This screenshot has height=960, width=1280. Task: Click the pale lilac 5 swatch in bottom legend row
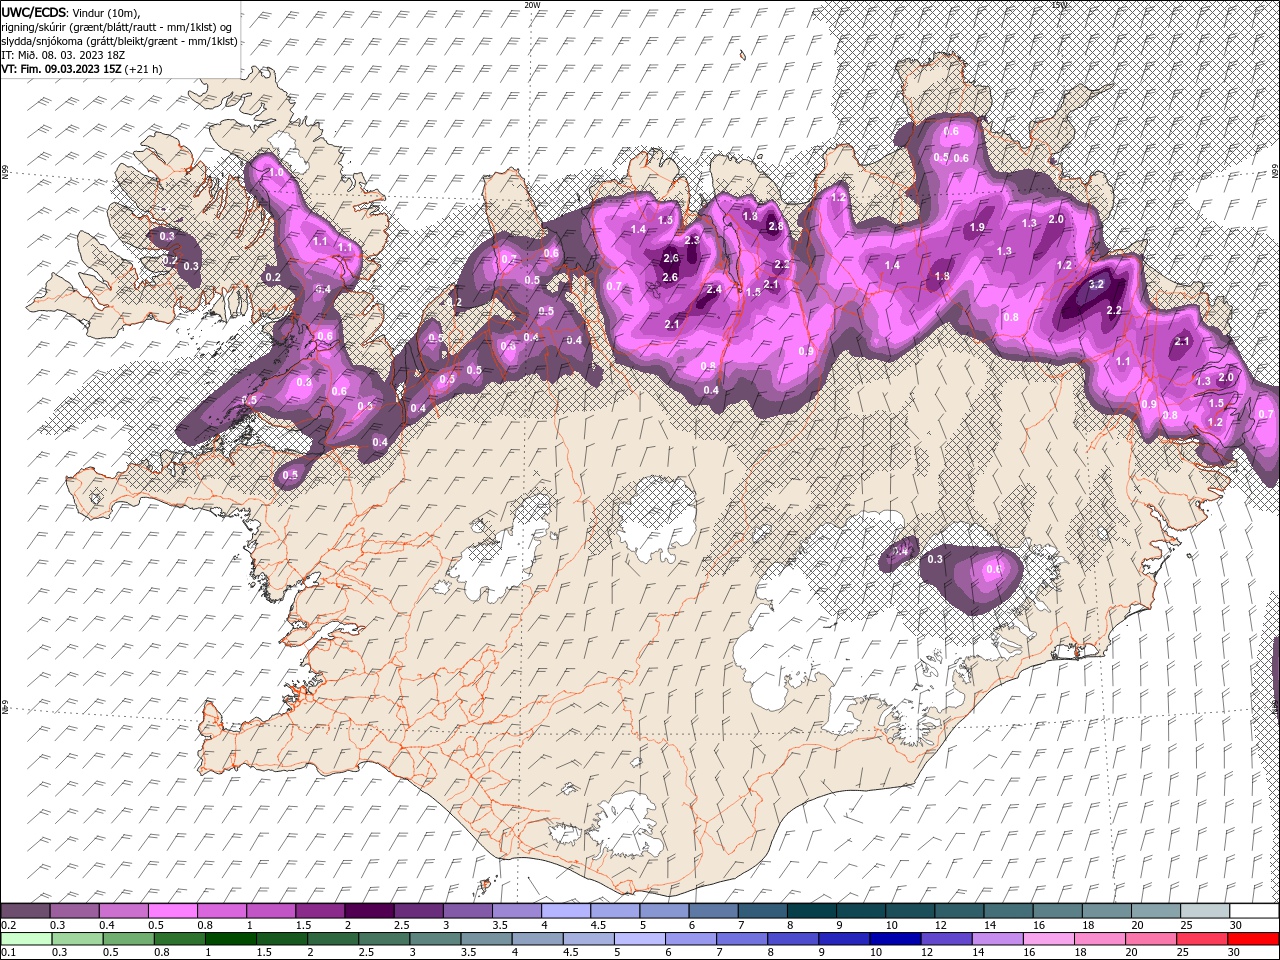click(x=639, y=939)
